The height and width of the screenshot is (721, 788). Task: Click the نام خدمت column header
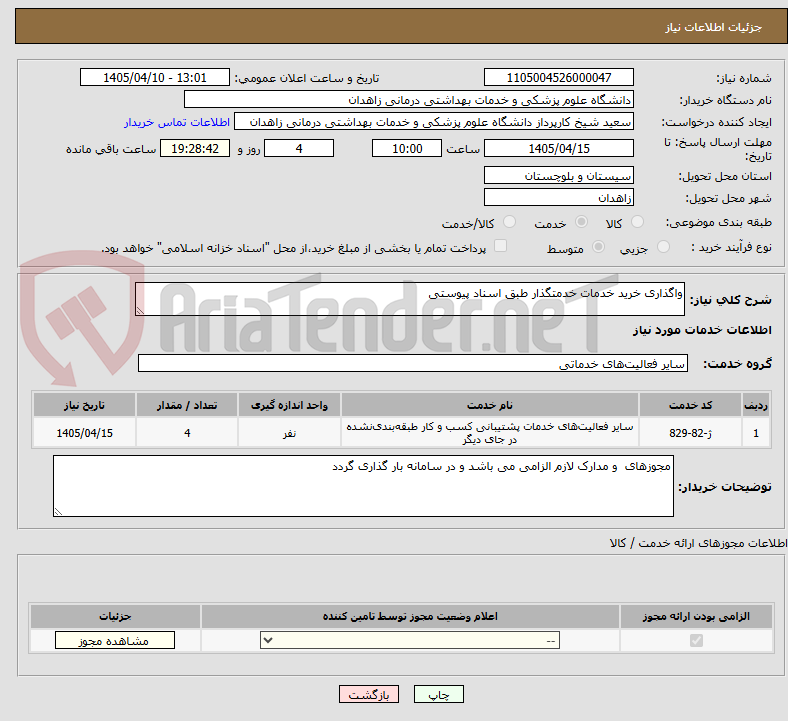click(x=489, y=405)
